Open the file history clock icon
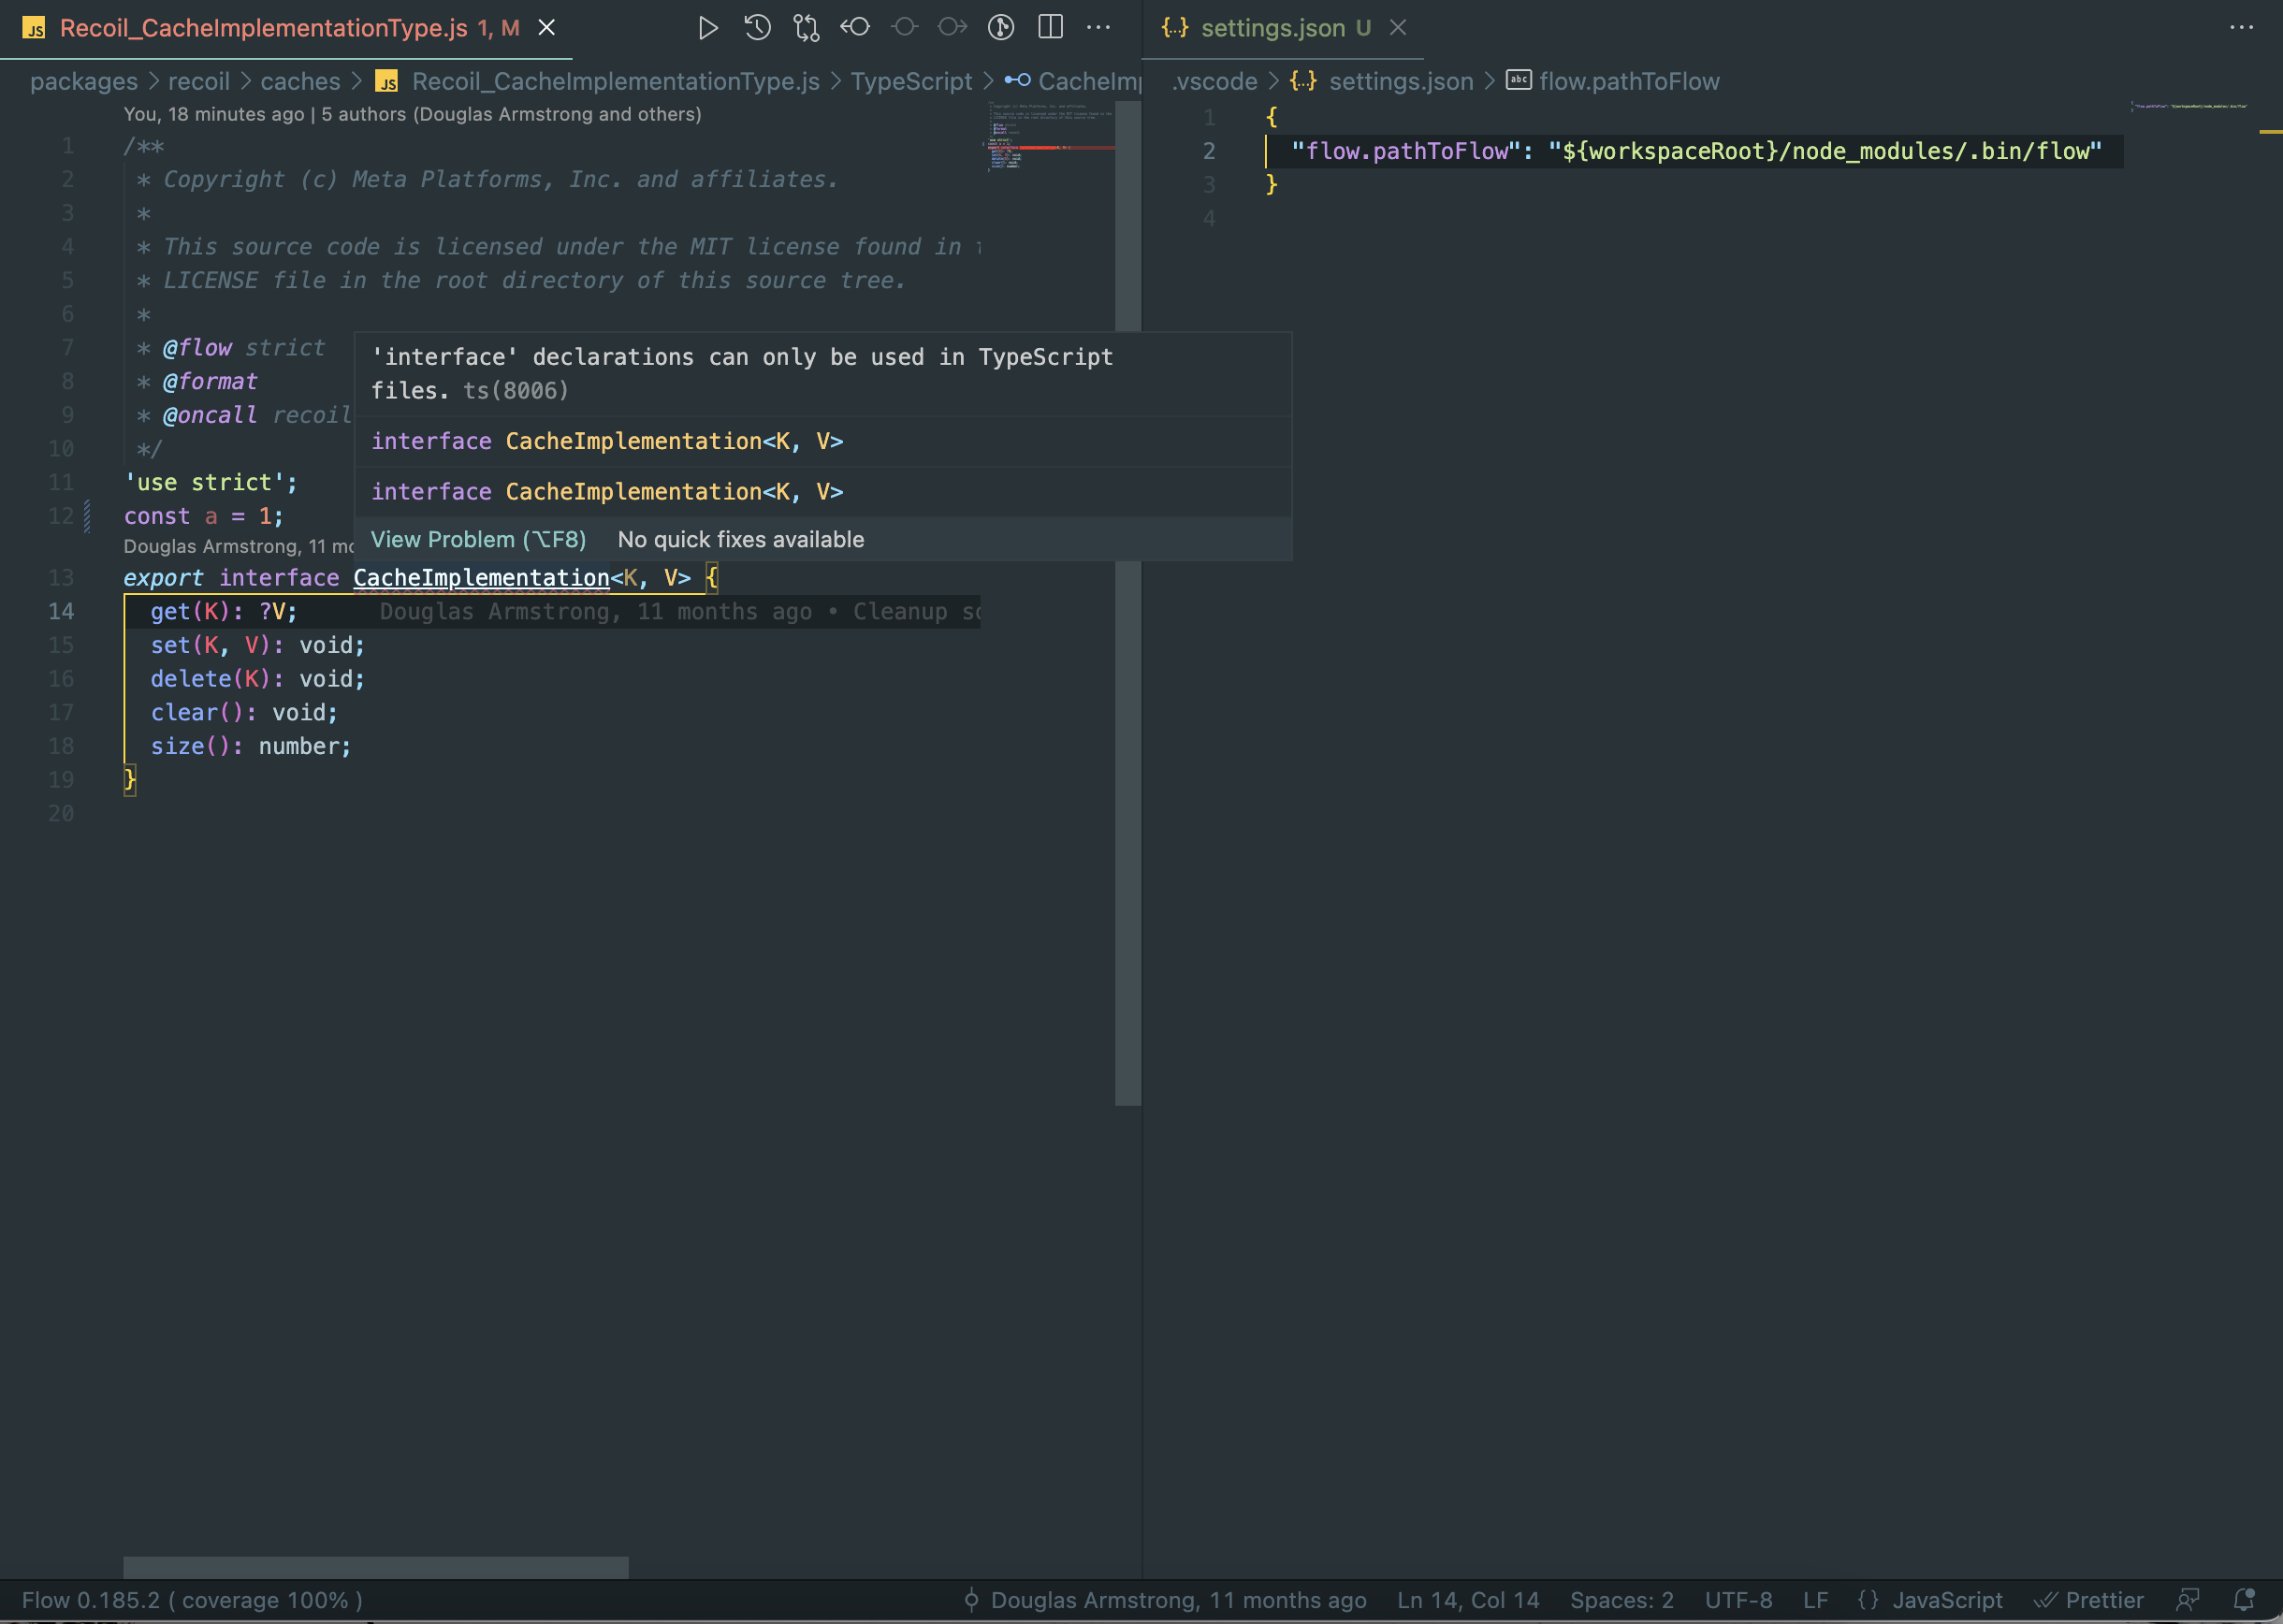Viewport: 2283px width, 1624px height. [757, 28]
